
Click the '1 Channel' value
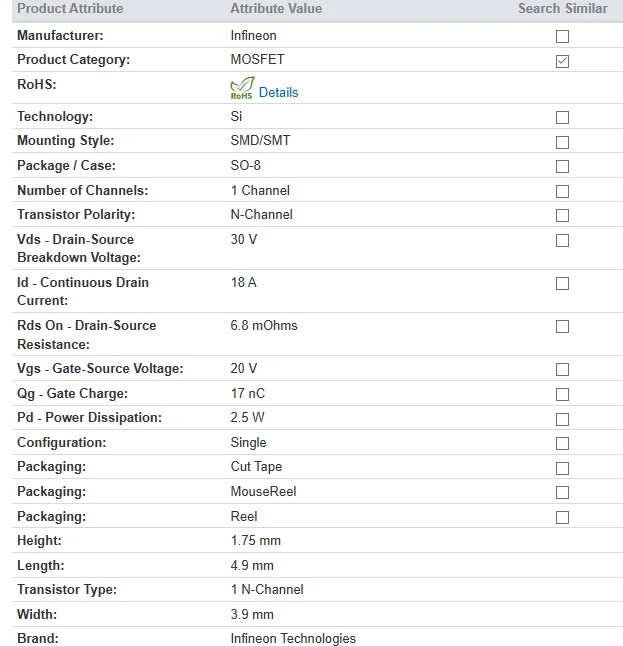tap(260, 190)
